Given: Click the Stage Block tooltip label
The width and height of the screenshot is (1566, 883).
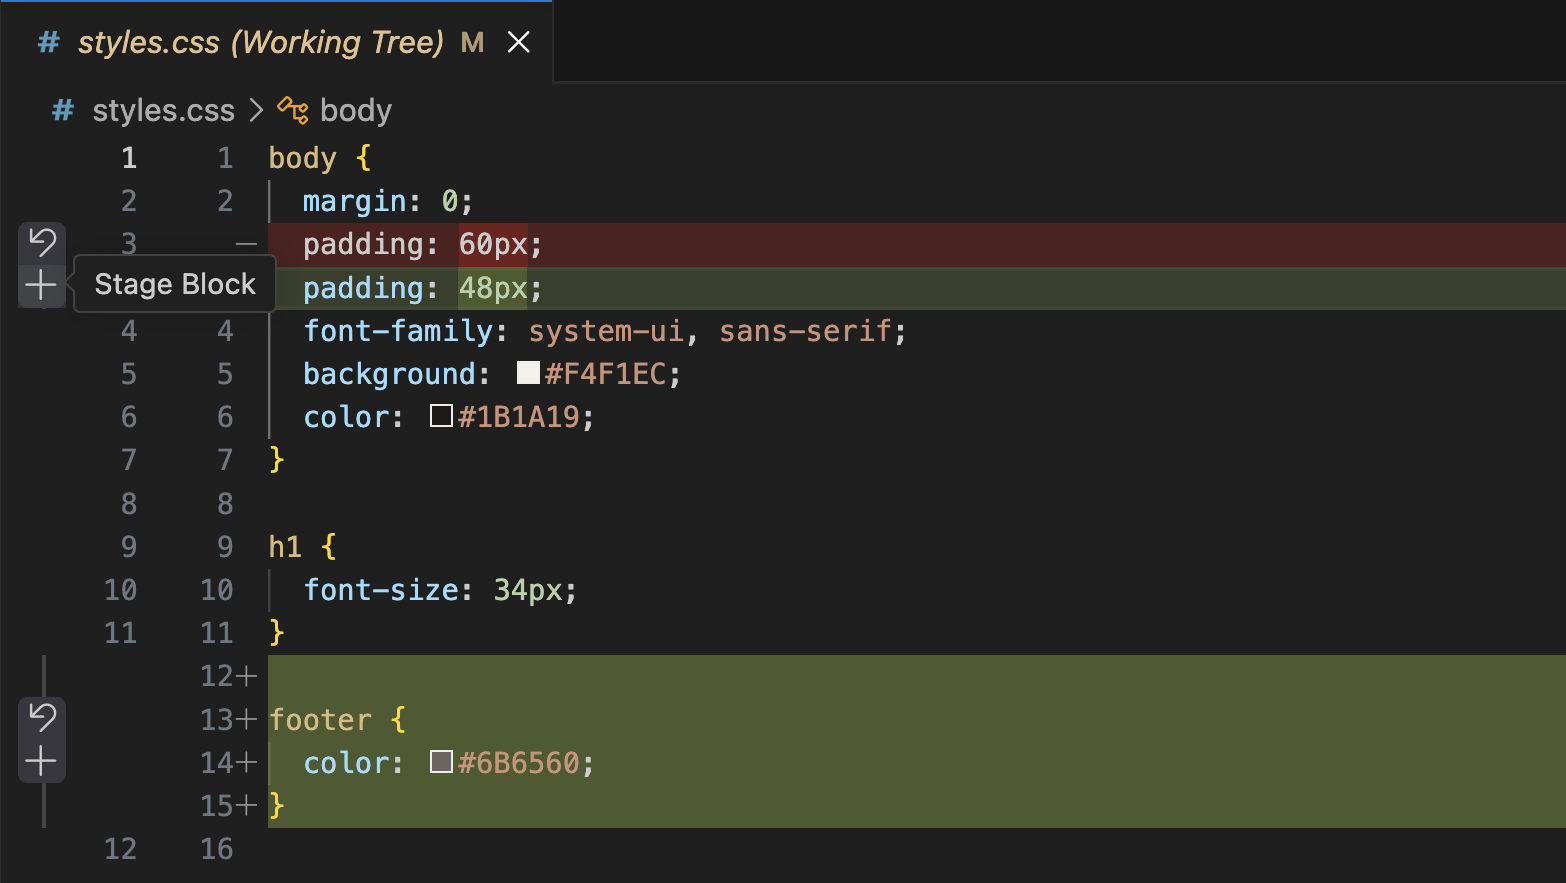Looking at the screenshot, I should point(175,284).
